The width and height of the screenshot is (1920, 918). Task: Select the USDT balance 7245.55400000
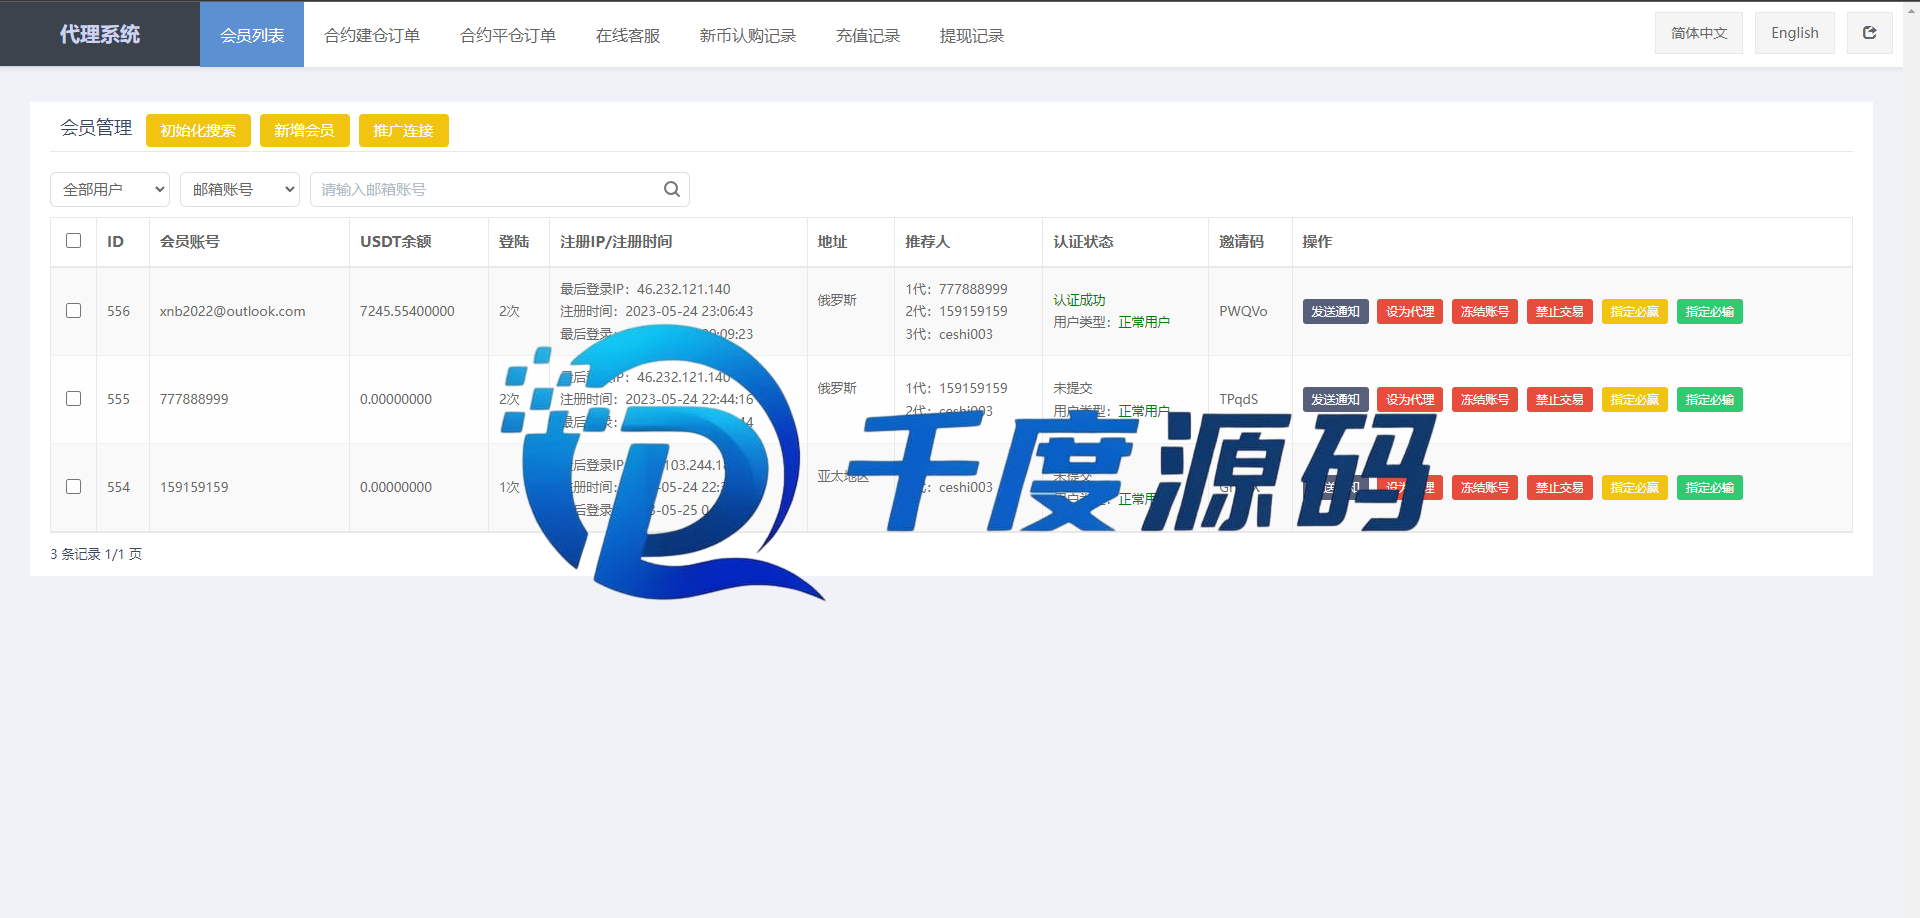(407, 311)
